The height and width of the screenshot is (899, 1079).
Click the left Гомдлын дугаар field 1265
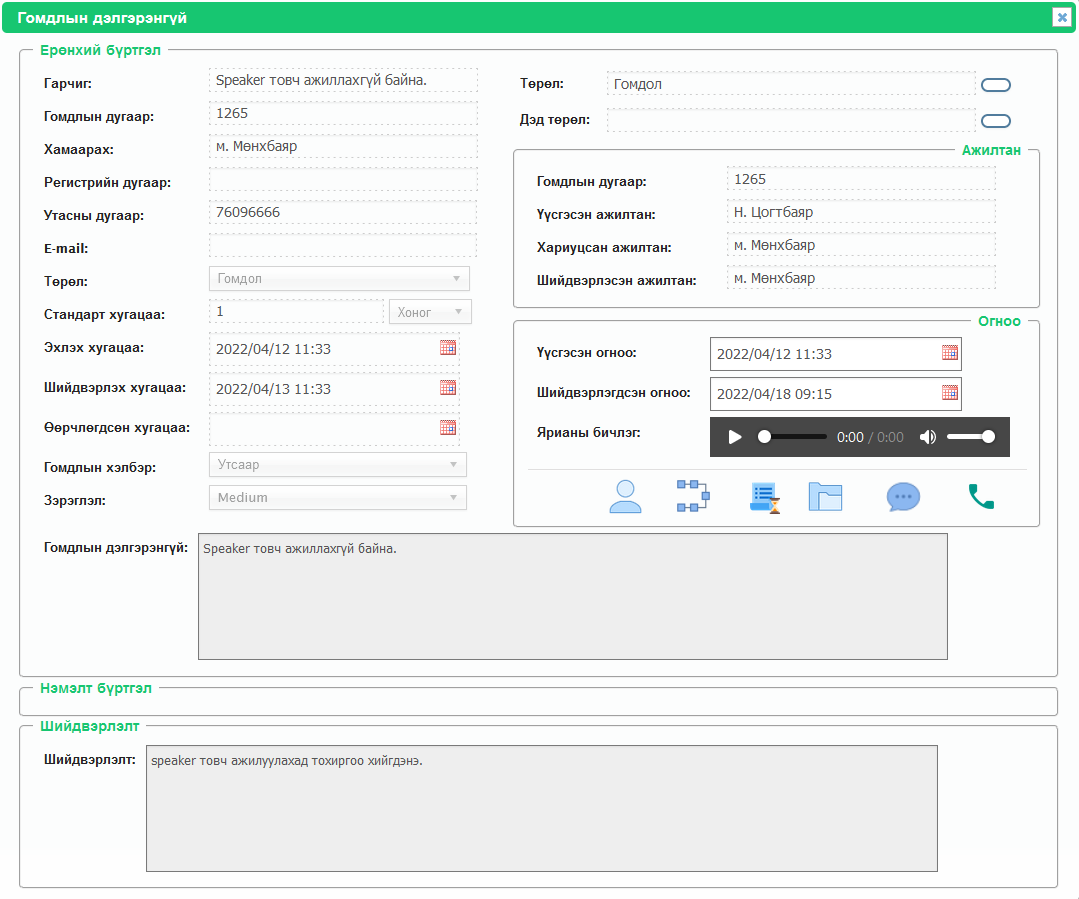click(343, 113)
